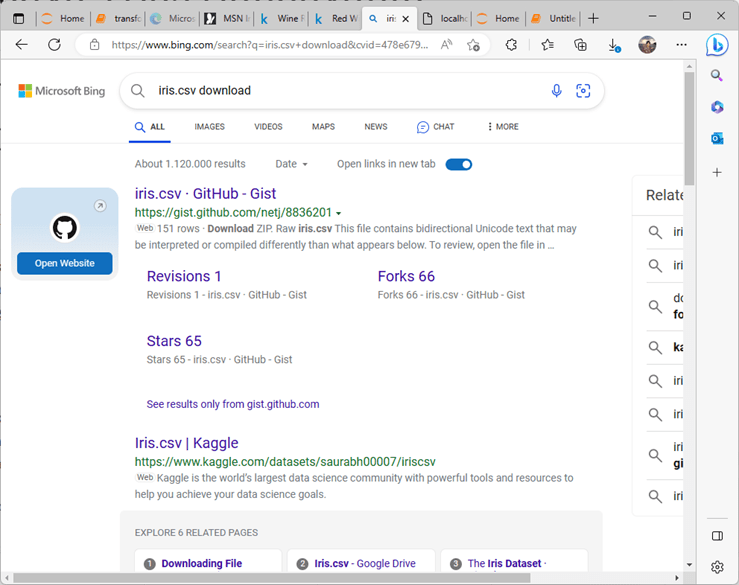Switch to the IMAGES search tab
The width and height of the screenshot is (739, 585).
[x=209, y=127]
